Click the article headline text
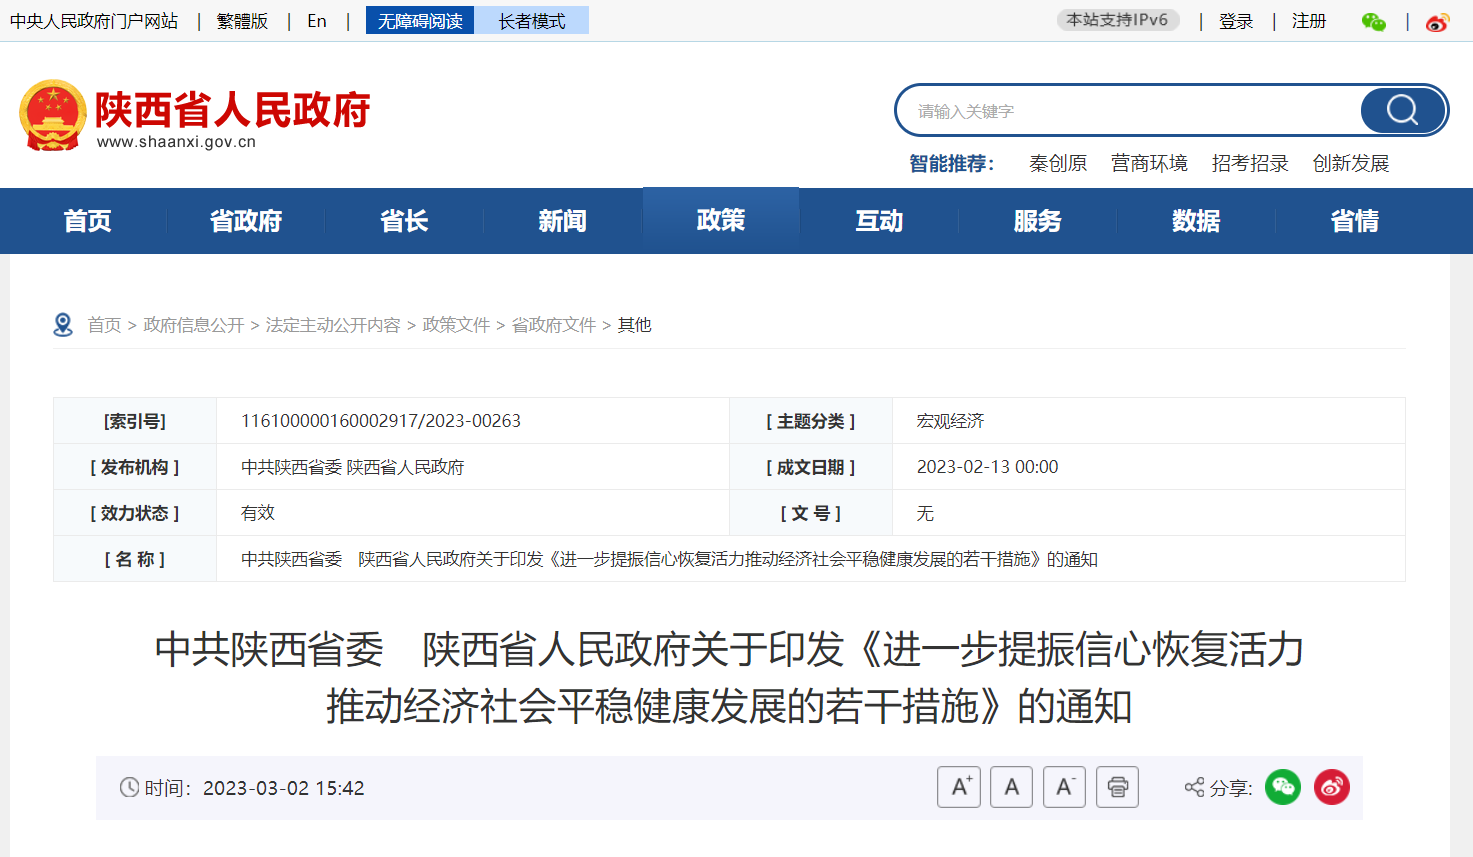1473x857 pixels. pyautogui.click(x=729, y=678)
